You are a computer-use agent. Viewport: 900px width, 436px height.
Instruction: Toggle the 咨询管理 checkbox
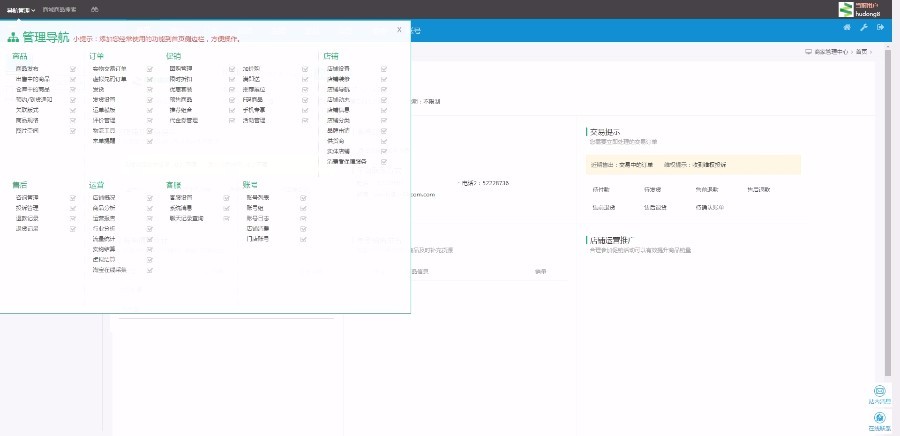point(73,198)
